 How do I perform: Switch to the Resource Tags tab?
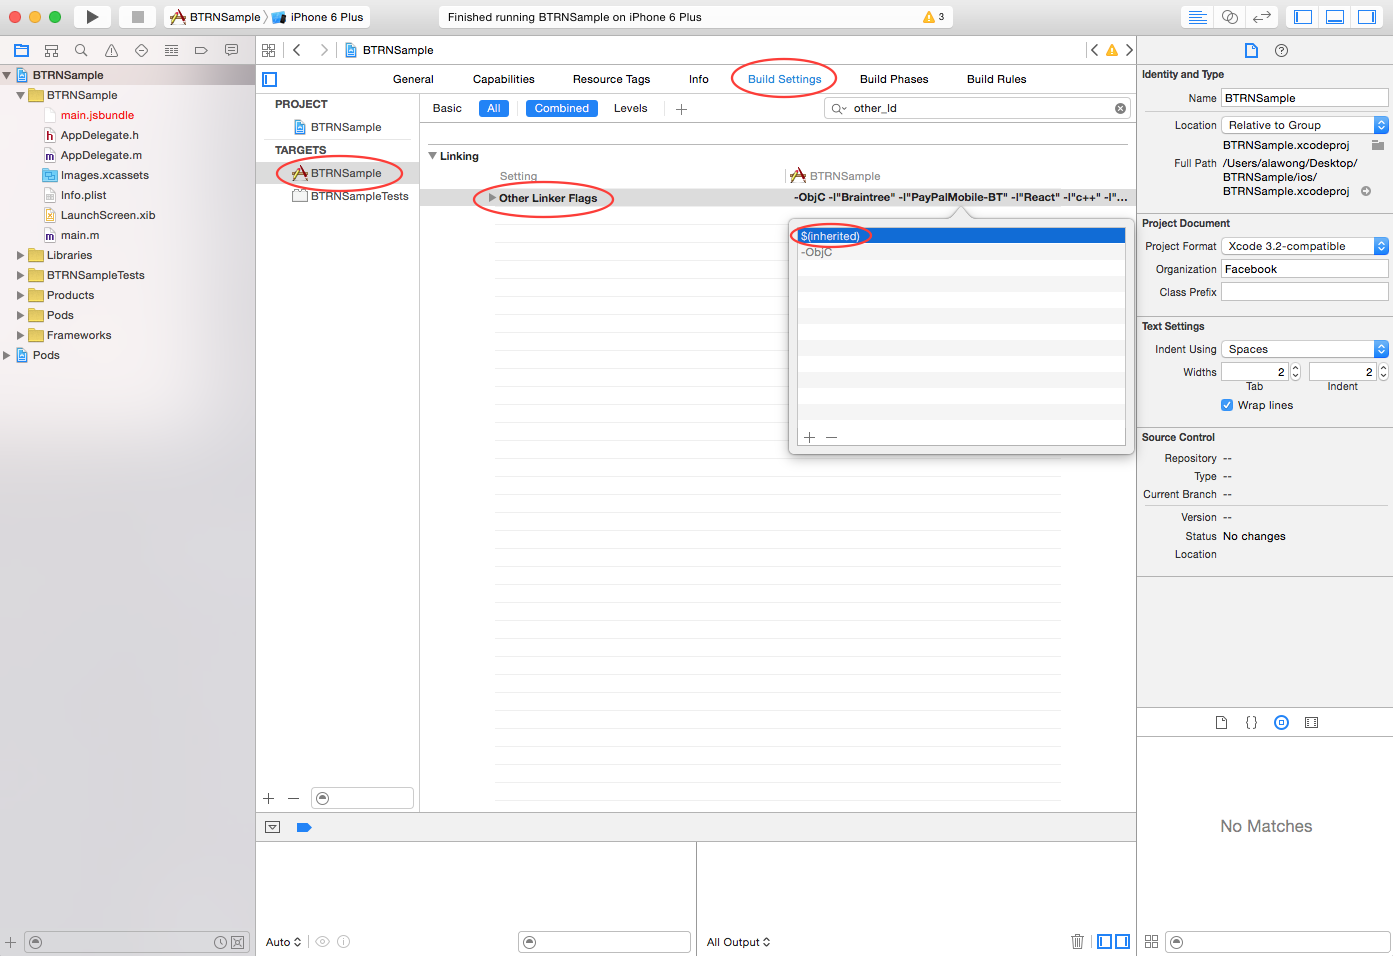tap(611, 79)
